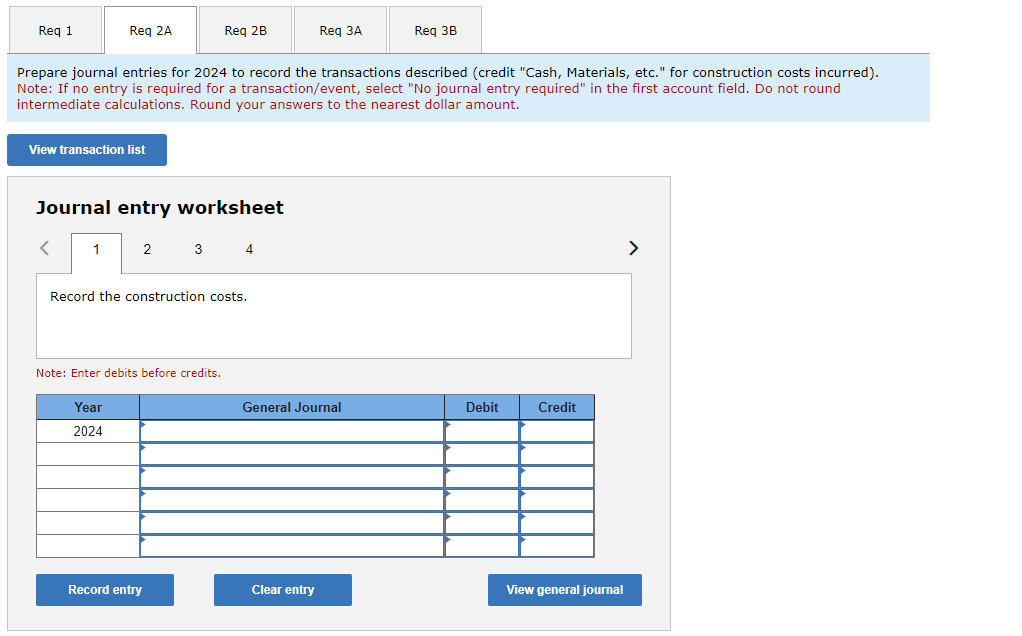Select journal entry 4
The width and height of the screenshot is (1022, 636).
(x=249, y=249)
